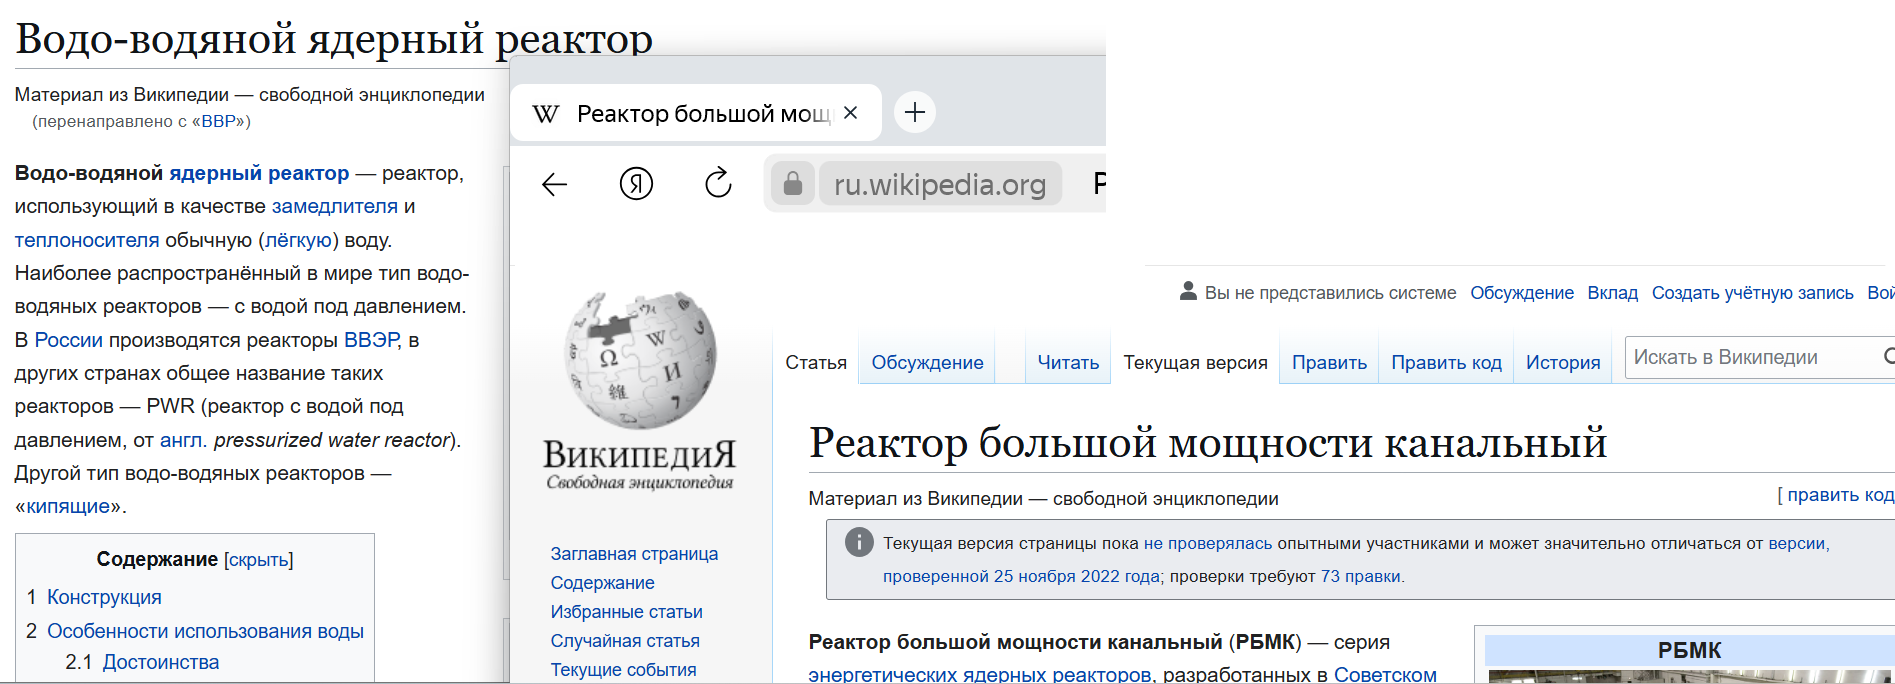Open ядерный реактор link in left article
The height and width of the screenshot is (684, 1895).
click(x=259, y=173)
